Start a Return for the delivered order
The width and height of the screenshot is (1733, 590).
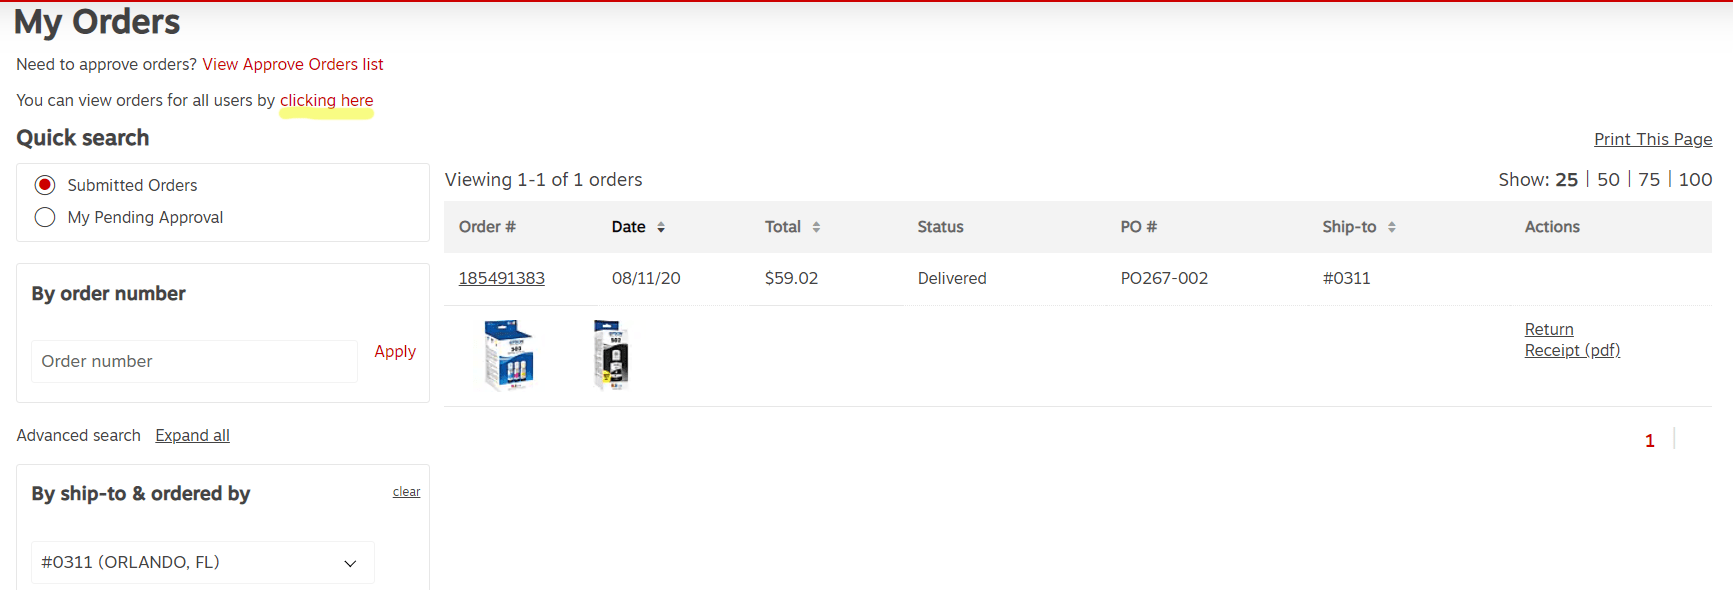click(1548, 329)
